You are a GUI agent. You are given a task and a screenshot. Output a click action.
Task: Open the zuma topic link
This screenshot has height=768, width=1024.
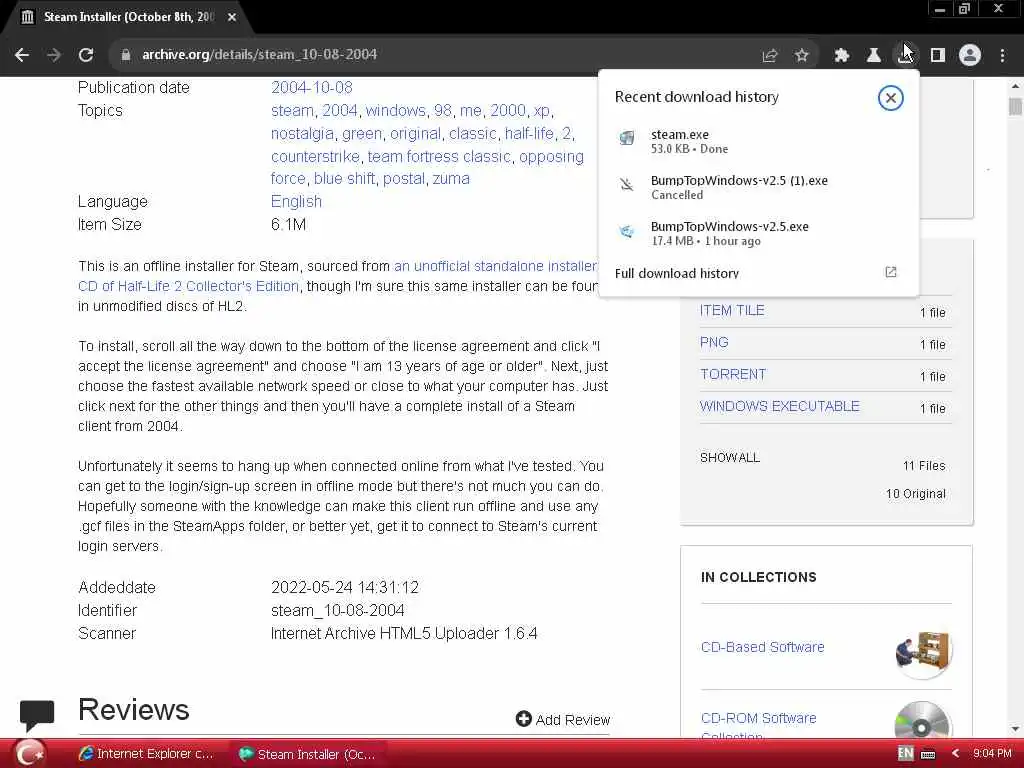[451, 178]
